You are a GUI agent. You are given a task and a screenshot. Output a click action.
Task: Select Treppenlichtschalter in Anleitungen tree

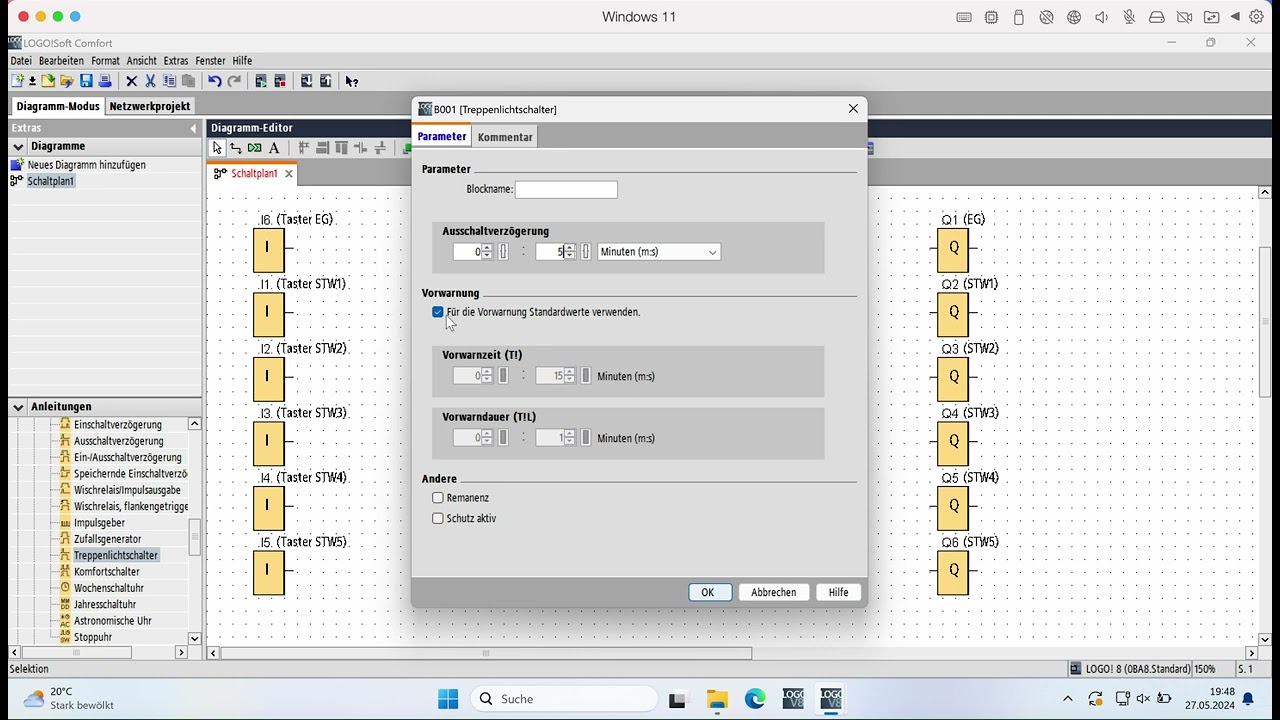(115, 555)
